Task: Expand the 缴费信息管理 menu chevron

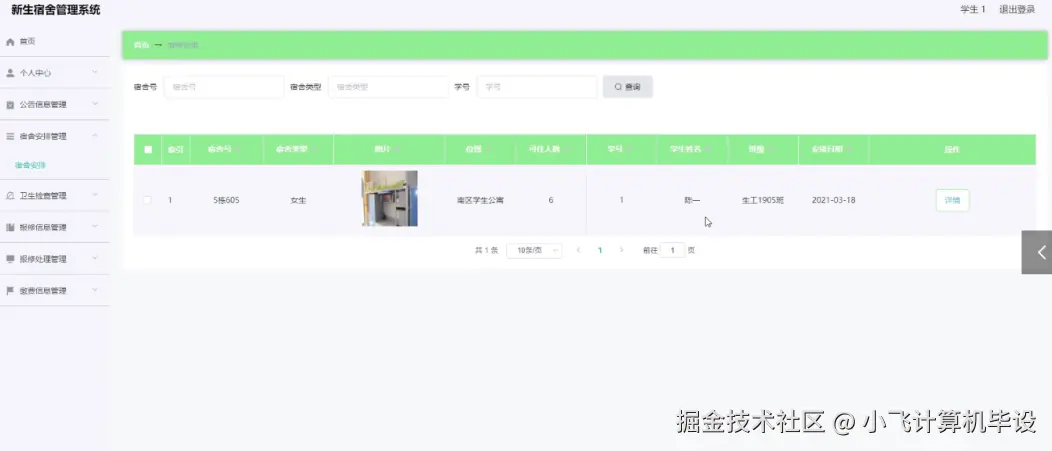Action: [95, 291]
